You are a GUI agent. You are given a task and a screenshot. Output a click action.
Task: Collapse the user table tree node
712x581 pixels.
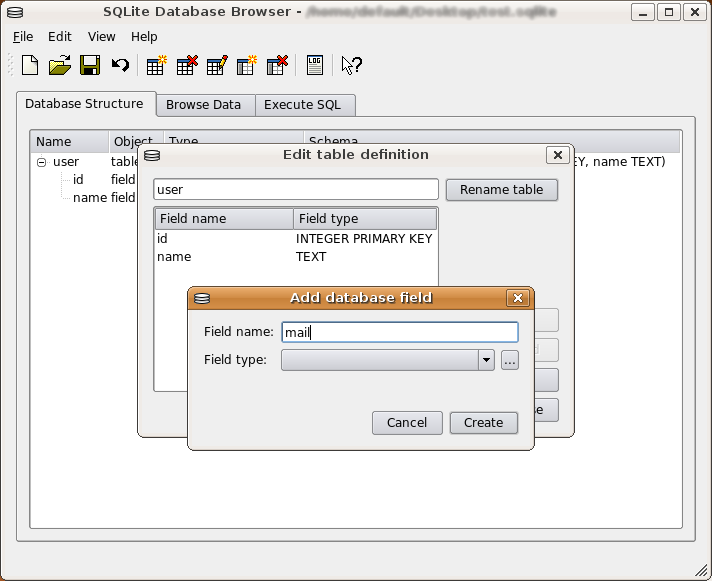[x=42, y=162]
